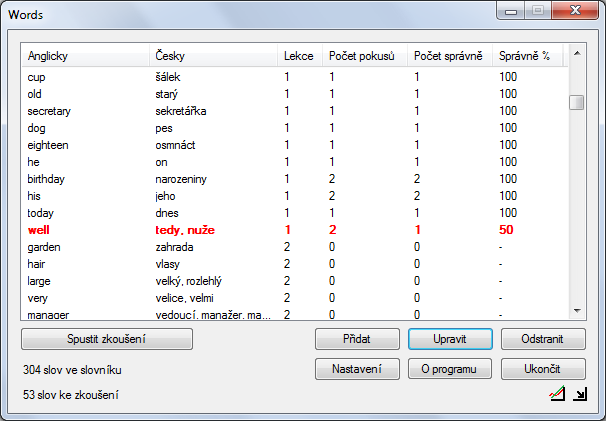Click the translation 'šálek'

(168, 77)
